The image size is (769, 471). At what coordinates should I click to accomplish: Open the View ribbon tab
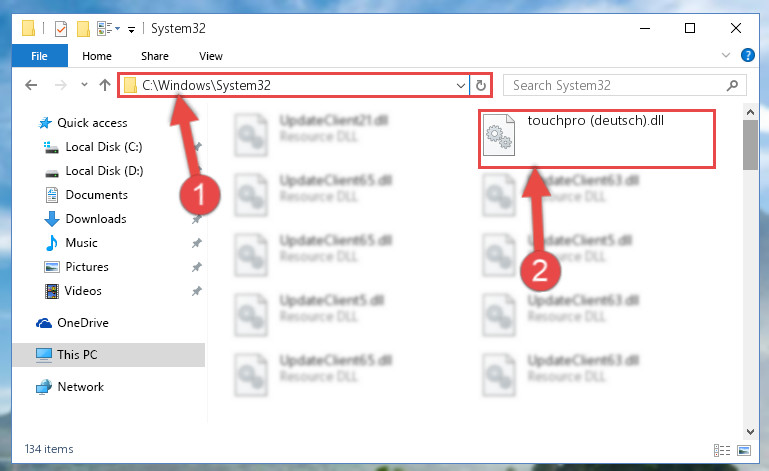211,56
